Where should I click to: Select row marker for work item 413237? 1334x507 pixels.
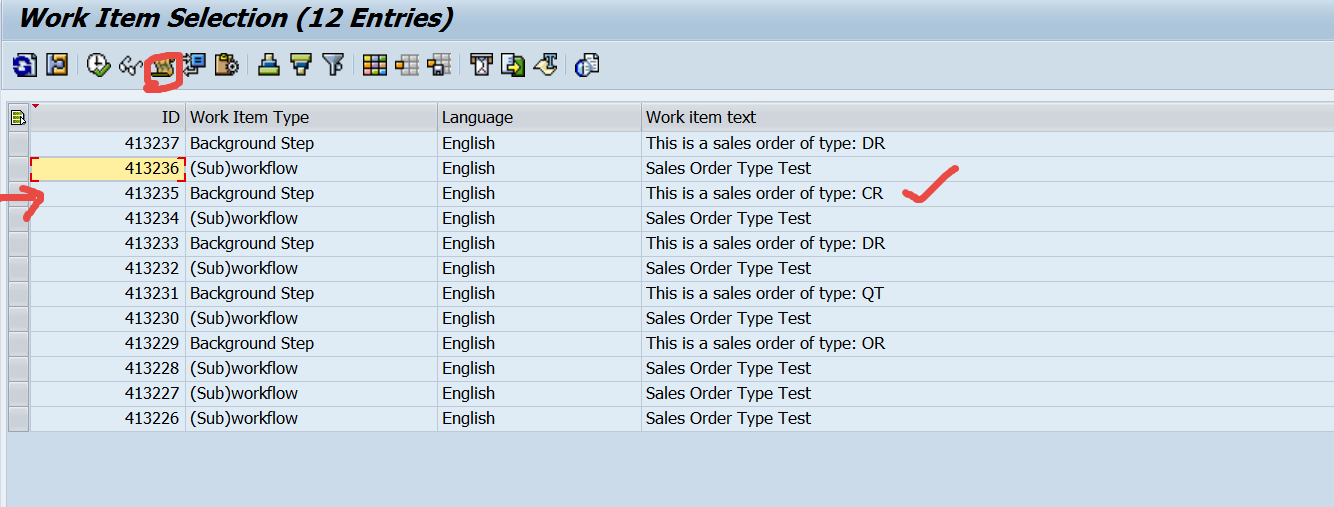point(18,144)
